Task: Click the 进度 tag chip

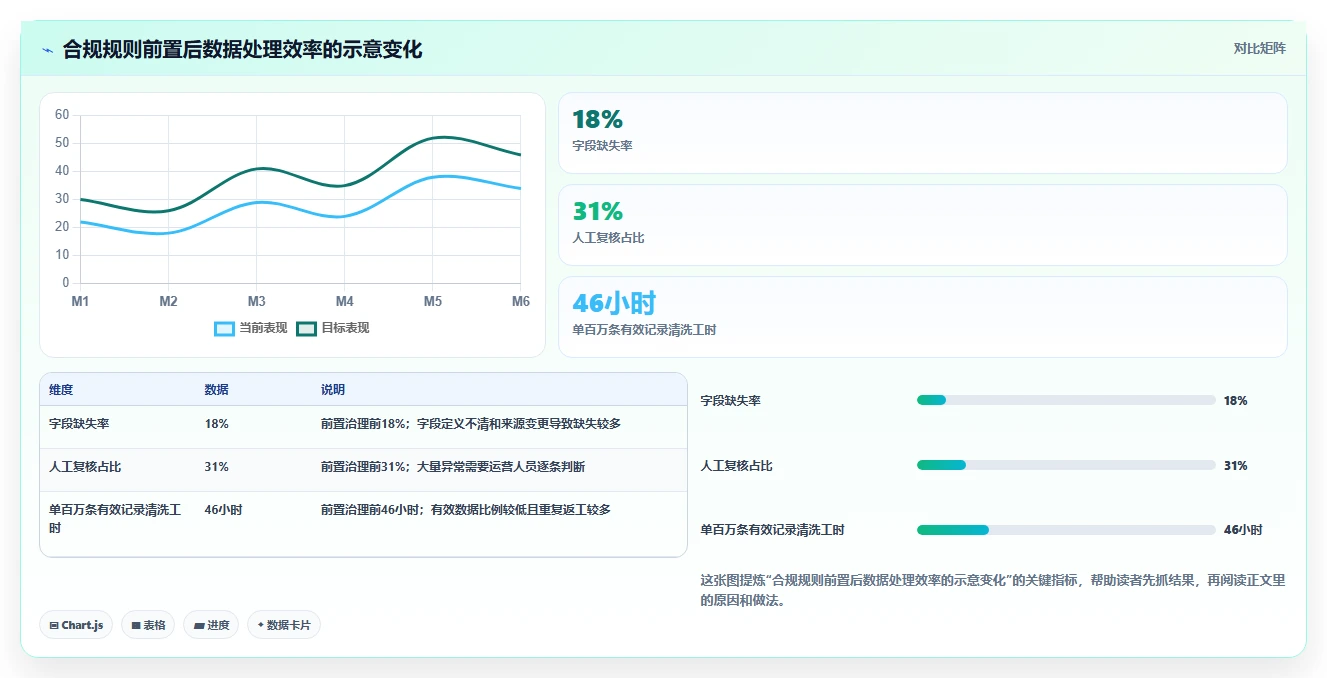Action: 211,625
